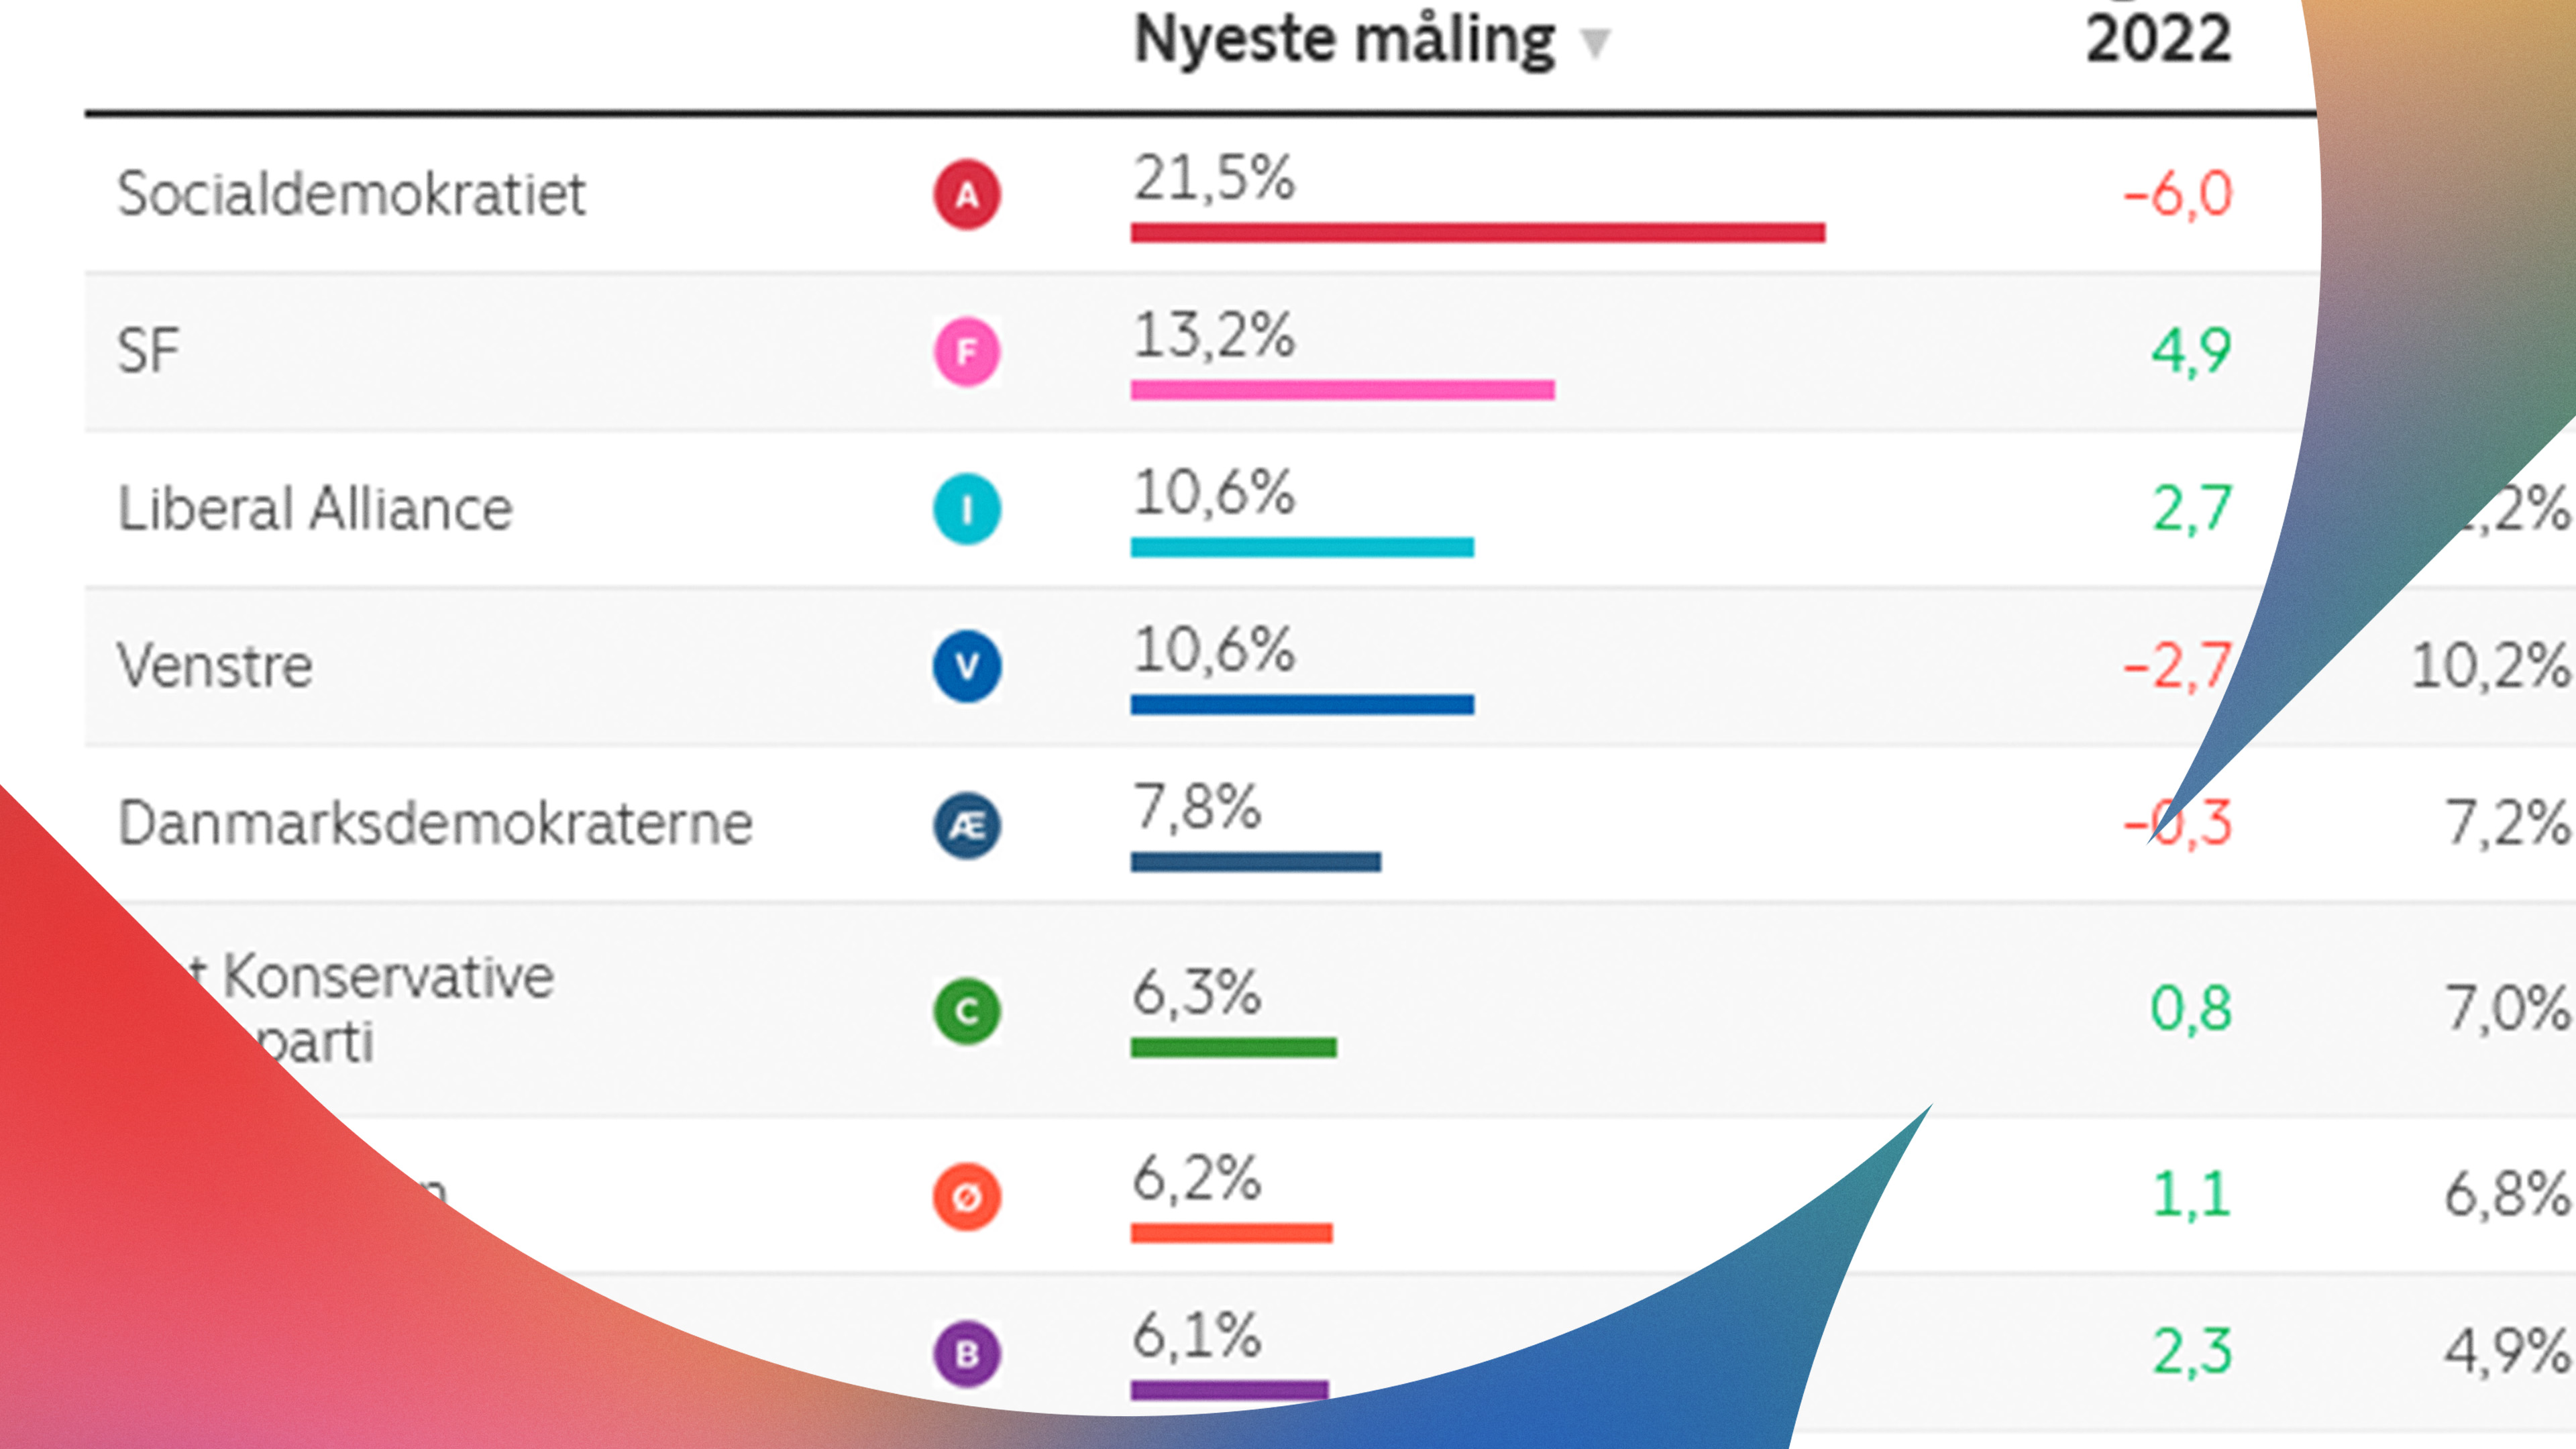Click the Danmarksdemokraterne Æ party icon
This screenshot has height=1449, width=2576.
pyautogui.click(x=967, y=825)
